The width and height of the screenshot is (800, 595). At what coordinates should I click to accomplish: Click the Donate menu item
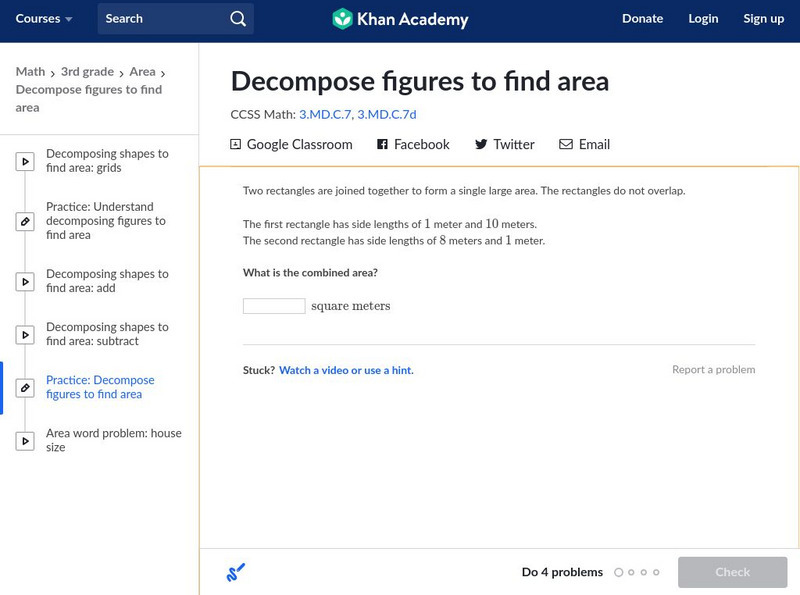coord(642,19)
